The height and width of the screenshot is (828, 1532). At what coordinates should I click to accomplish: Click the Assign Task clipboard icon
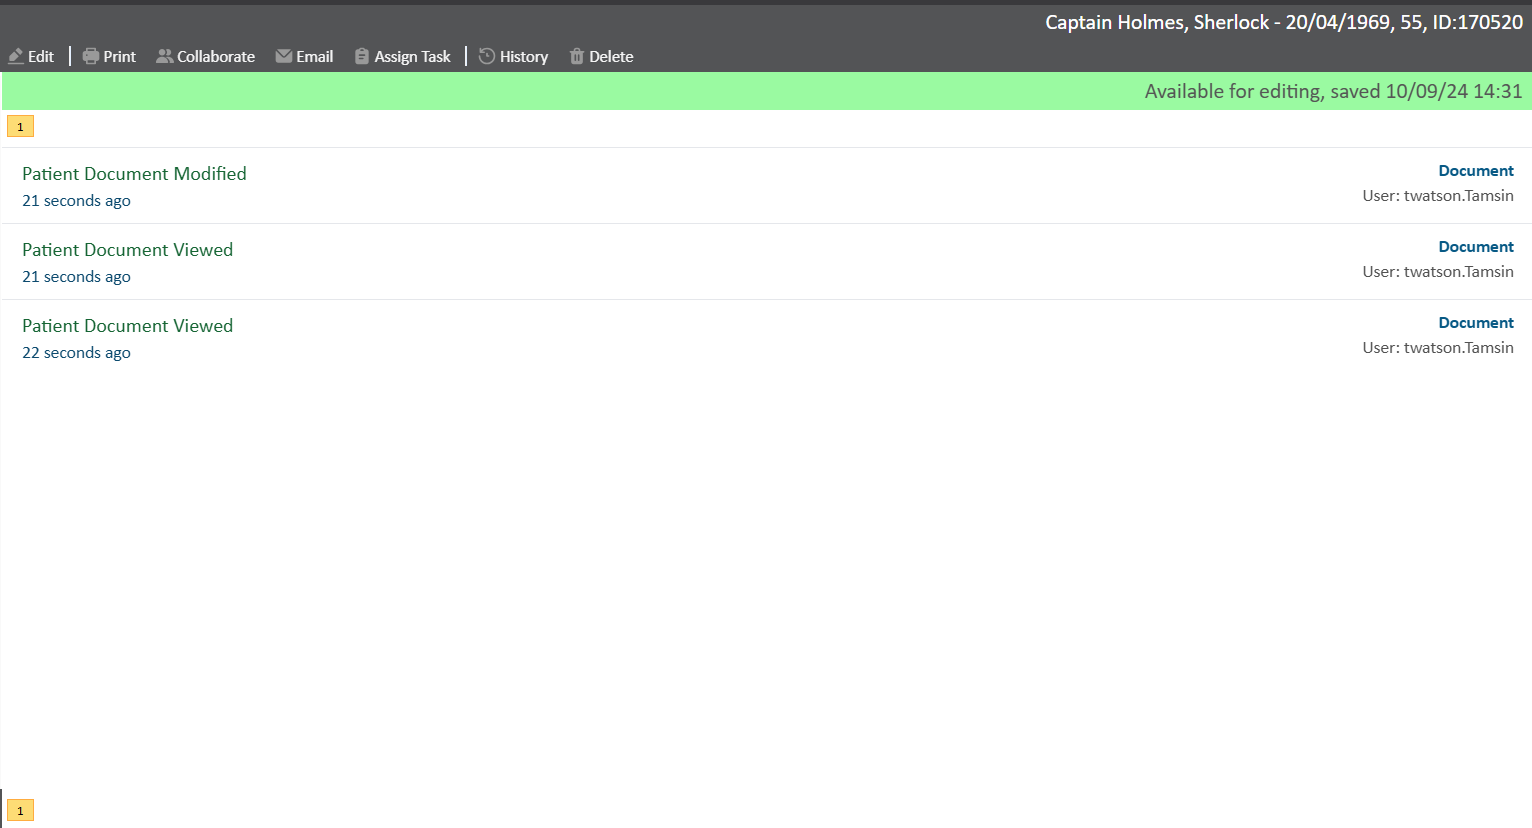point(362,57)
